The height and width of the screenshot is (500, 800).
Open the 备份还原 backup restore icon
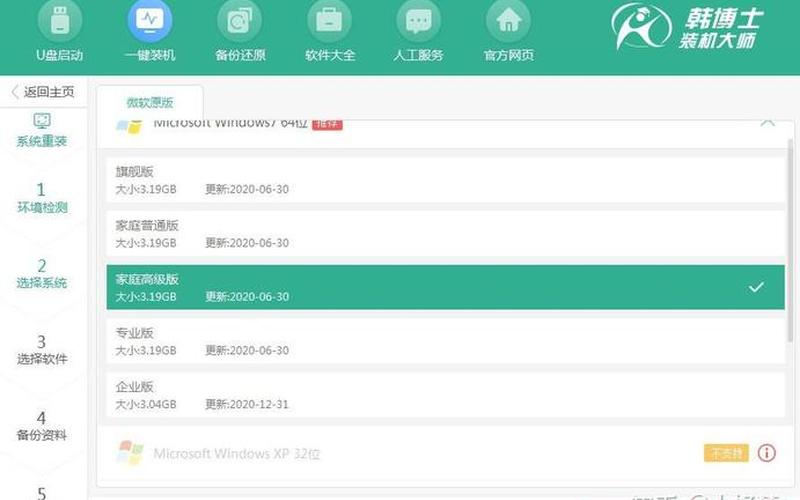(x=240, y=21)
